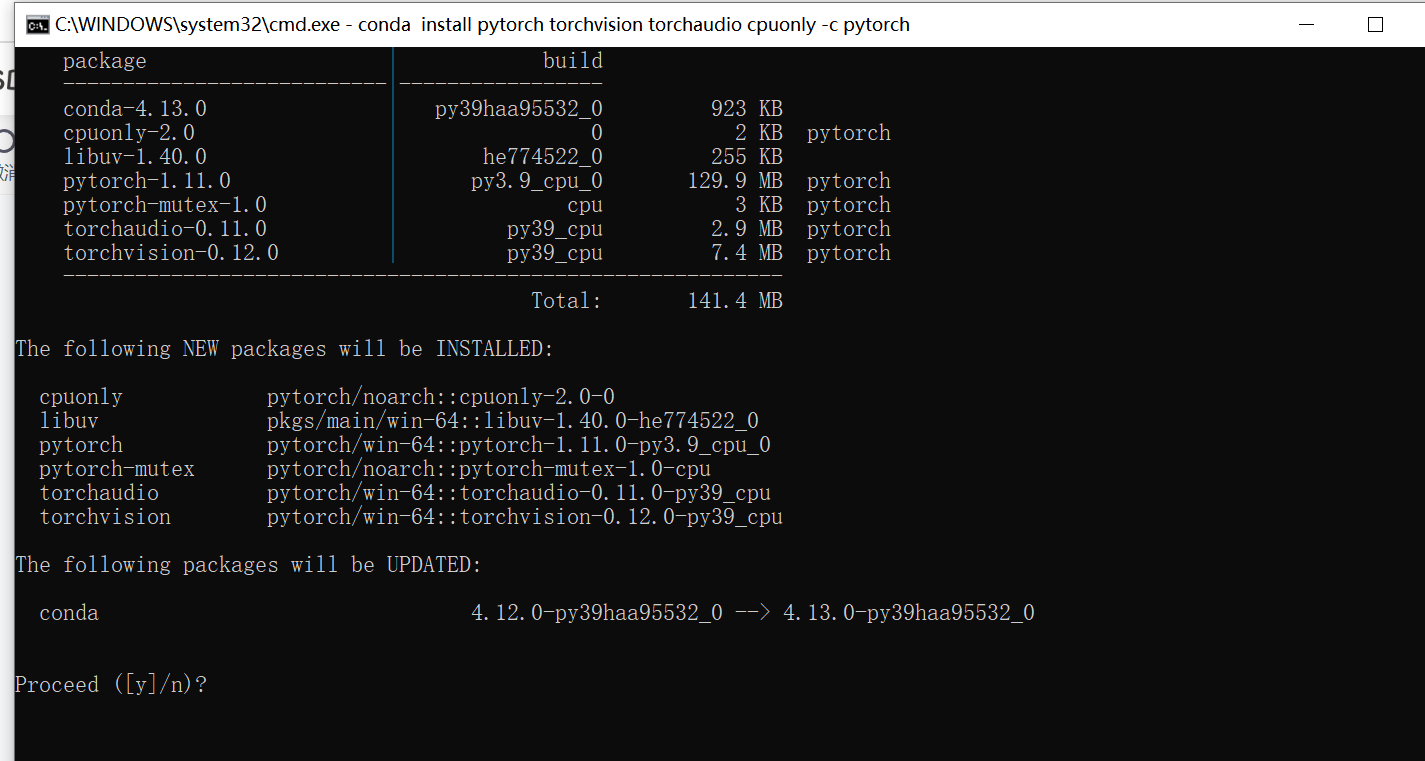Click 'pytorch/win-64::pytorch-1.11.0-py3.9_cpu_0'
This screenshot has width=1425, height=761.
[519, 445]
